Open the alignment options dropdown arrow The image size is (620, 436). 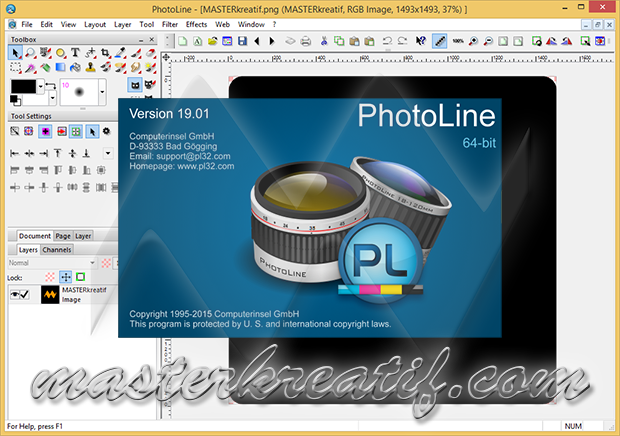[x=108, y=153]
